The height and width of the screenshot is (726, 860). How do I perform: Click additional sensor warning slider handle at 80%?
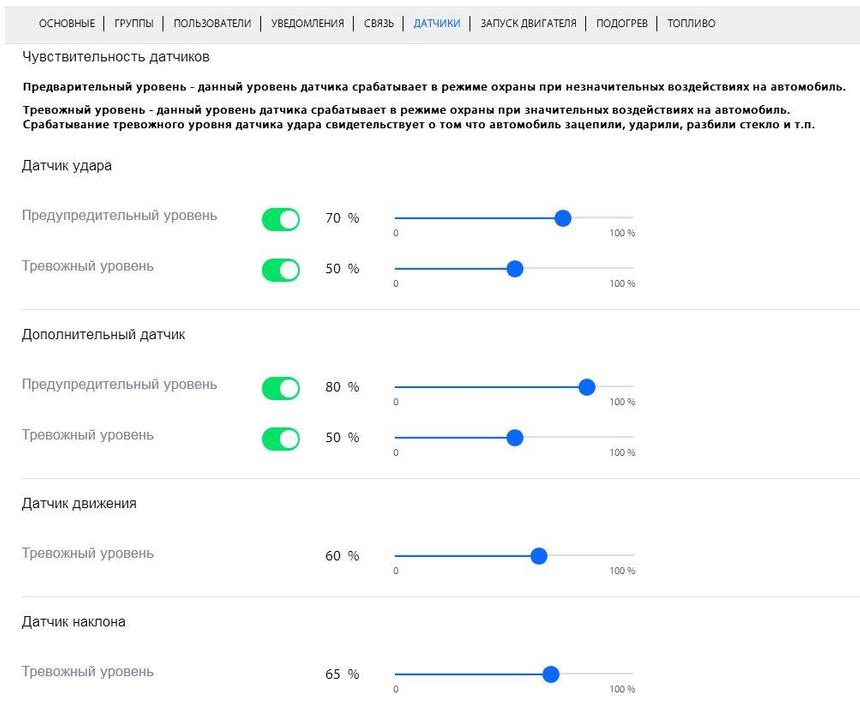click(587, 387)
